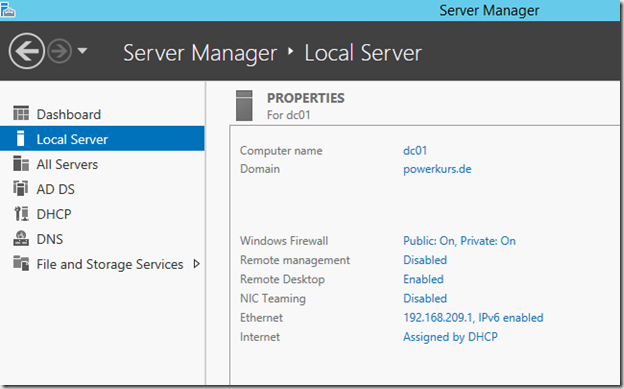Click the Computer name label
This screenshot has height=389, width=624.
[x=281, y=151]
